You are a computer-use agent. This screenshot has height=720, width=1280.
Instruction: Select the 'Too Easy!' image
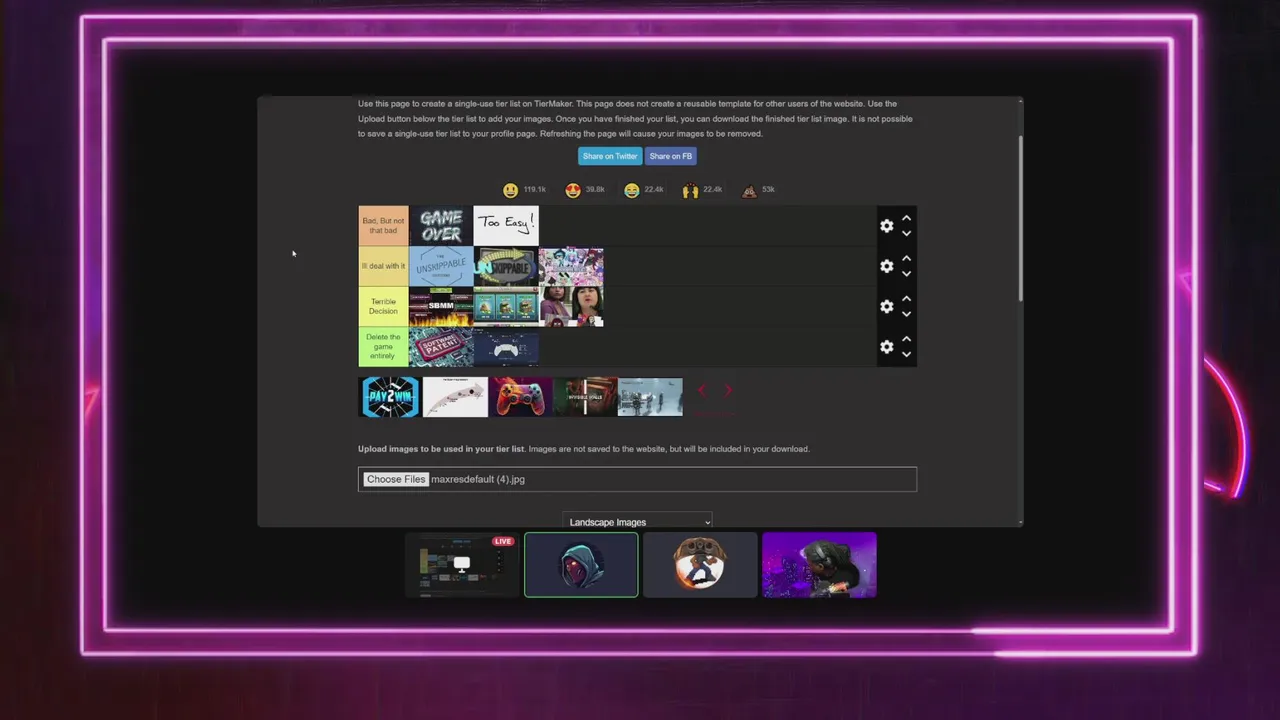[506, 226]
